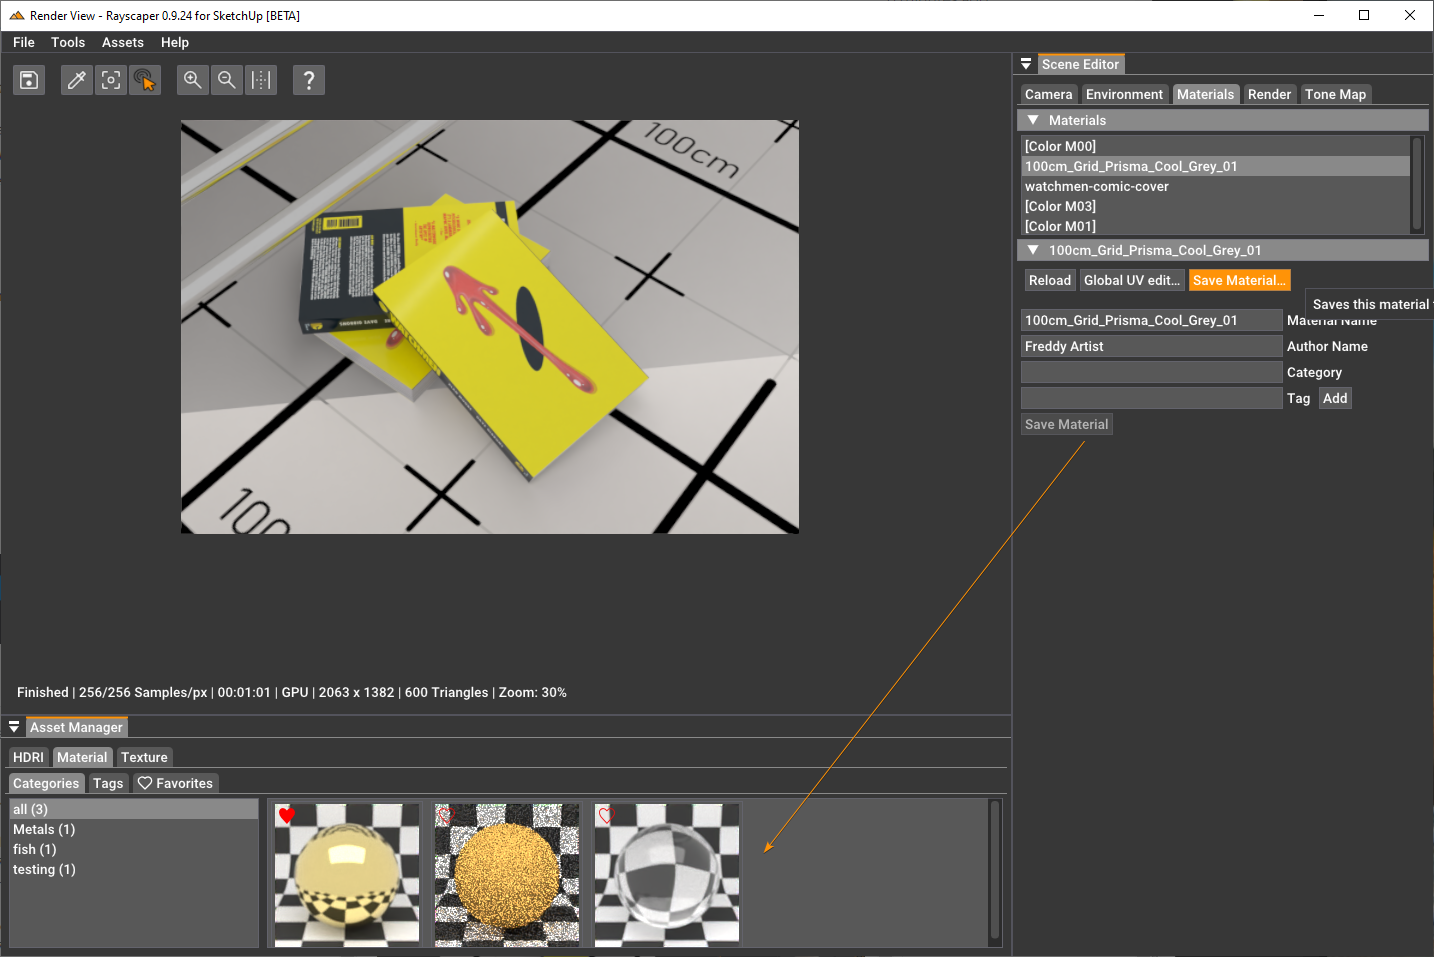
Task: Click the asset thumbnails vertical scrollbar
Action: click(995, 871)
